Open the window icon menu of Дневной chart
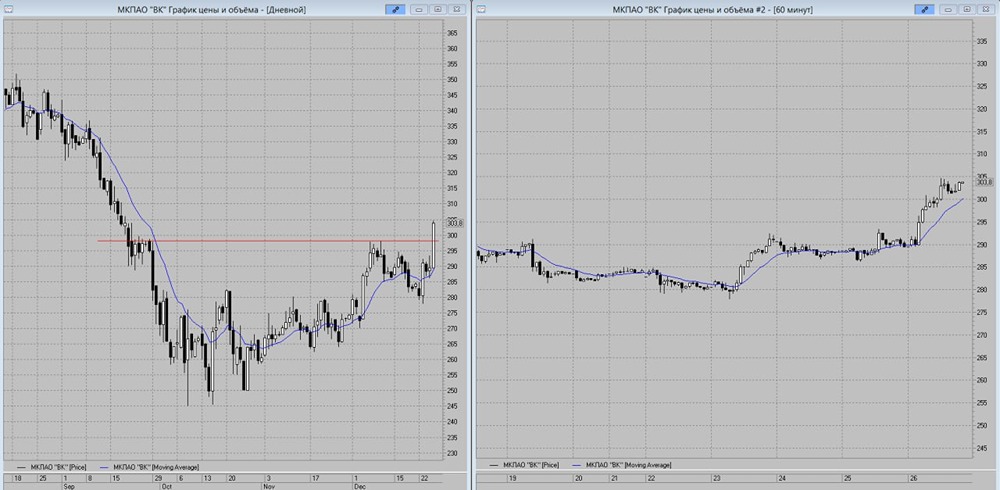The height and width of the screenshot is (490, 1000). (8, 9)
